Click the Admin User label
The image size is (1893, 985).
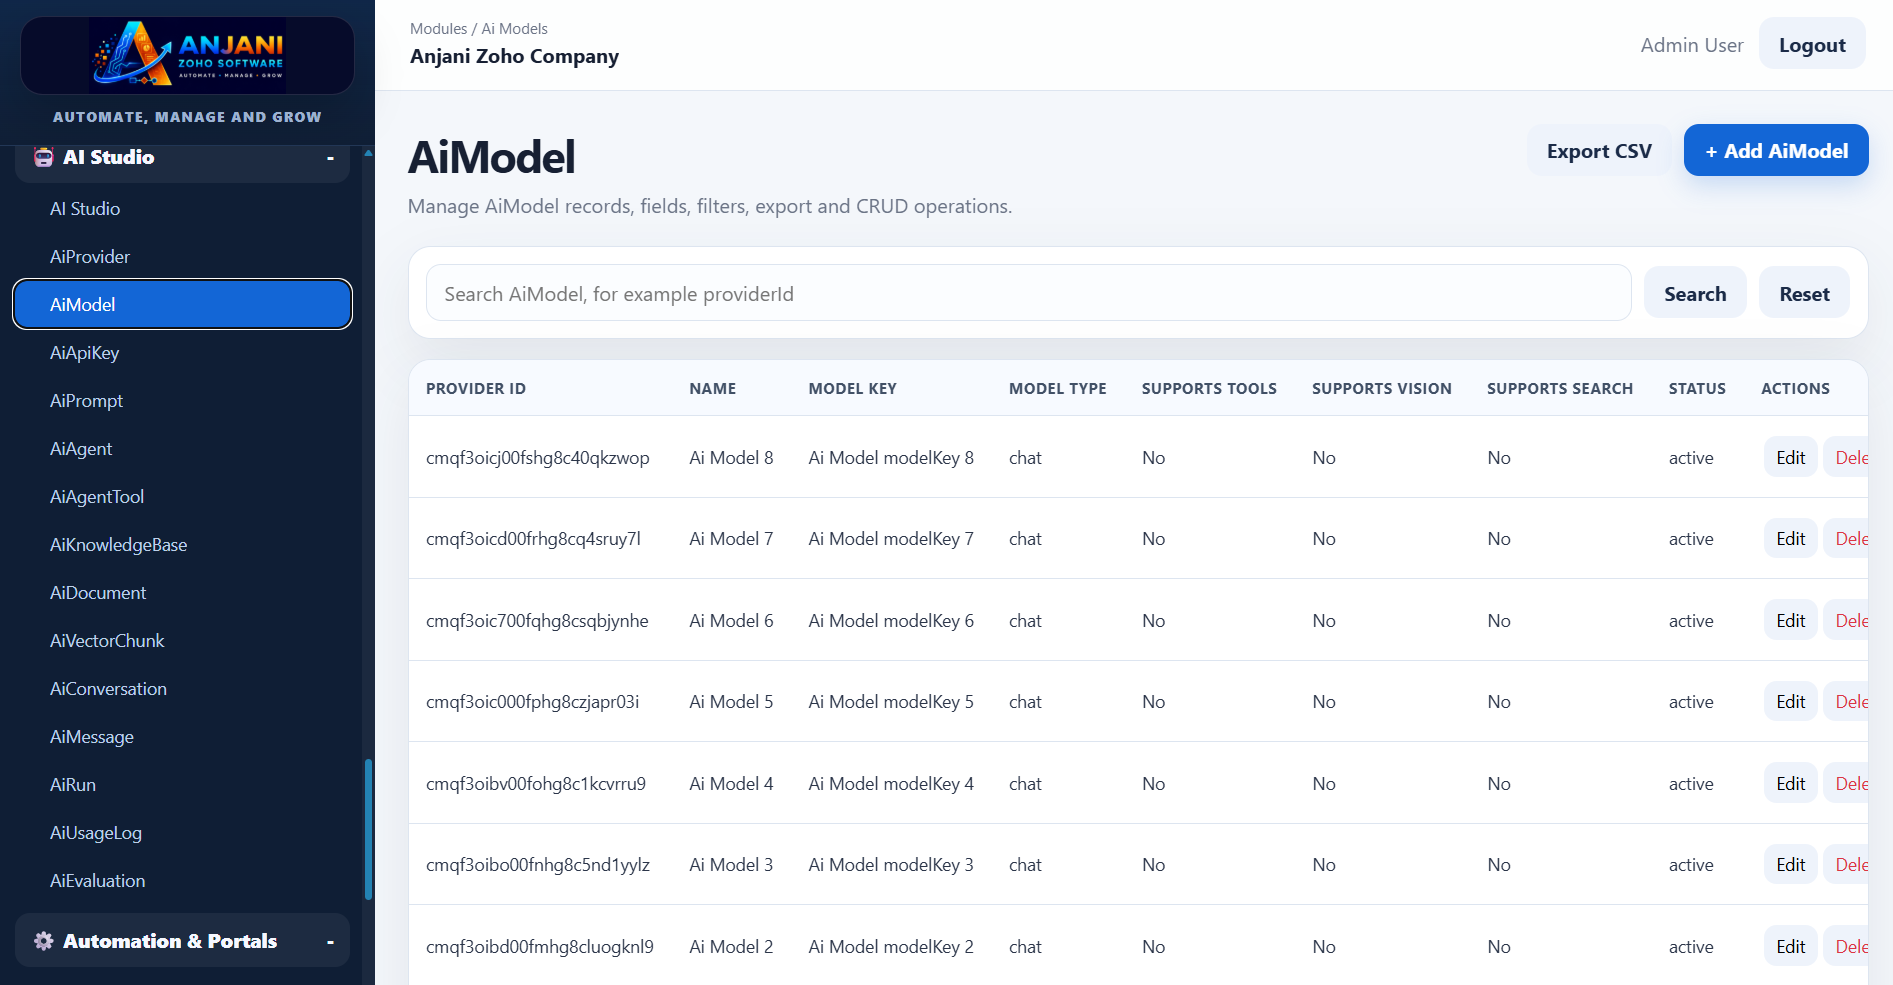tap(1691, 45)
